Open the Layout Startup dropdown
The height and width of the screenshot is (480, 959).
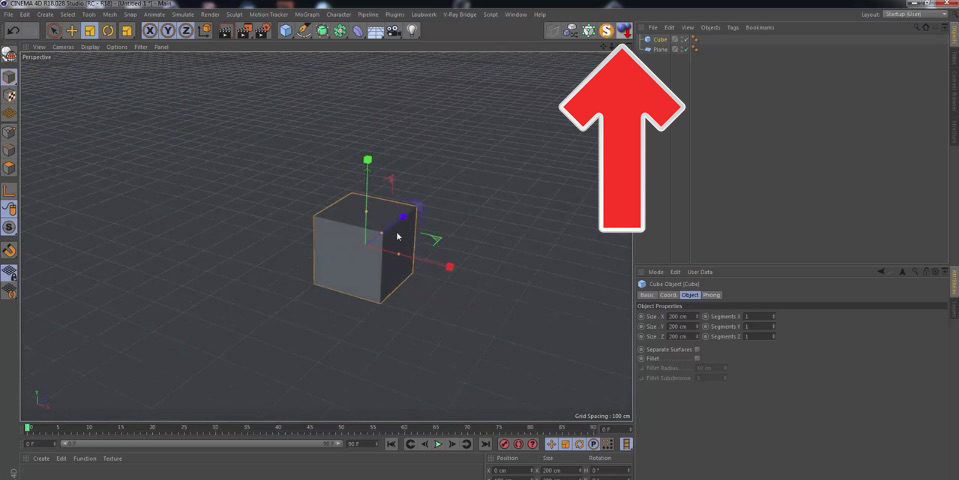[916, 14]
